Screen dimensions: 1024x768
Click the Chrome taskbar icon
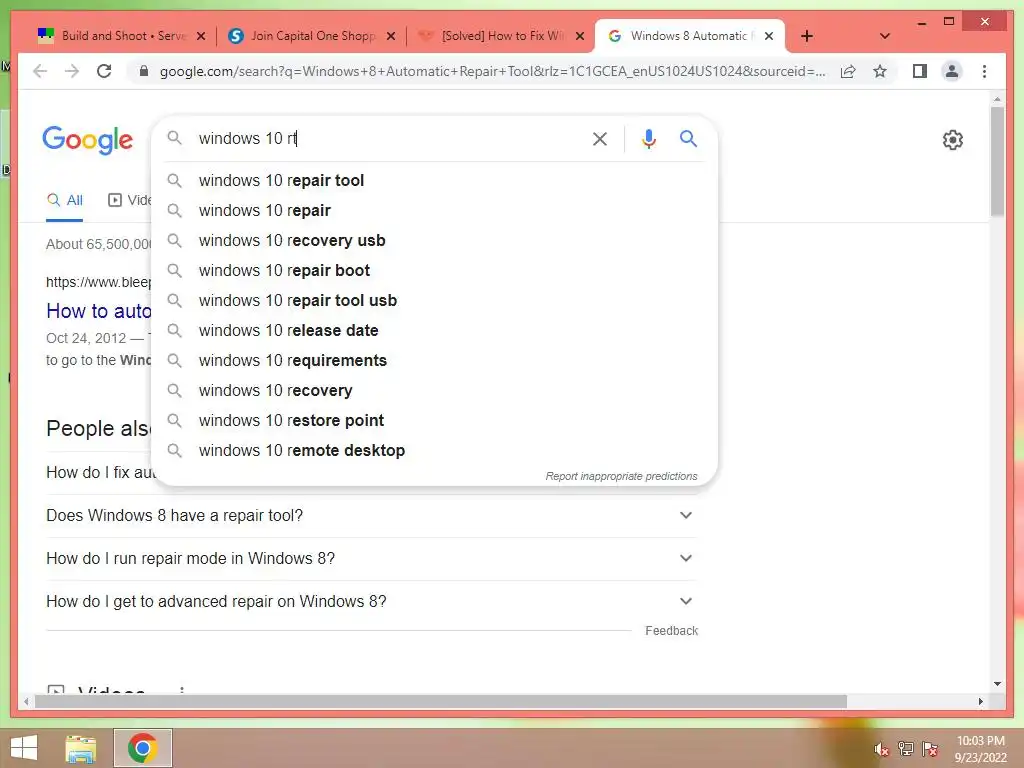pyautogui.click(x=143, y=748)
